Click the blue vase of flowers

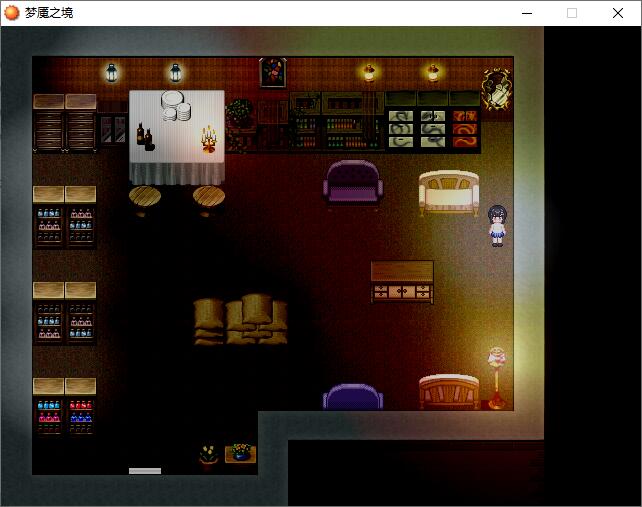pyautogui.click(x=241, y=453)
